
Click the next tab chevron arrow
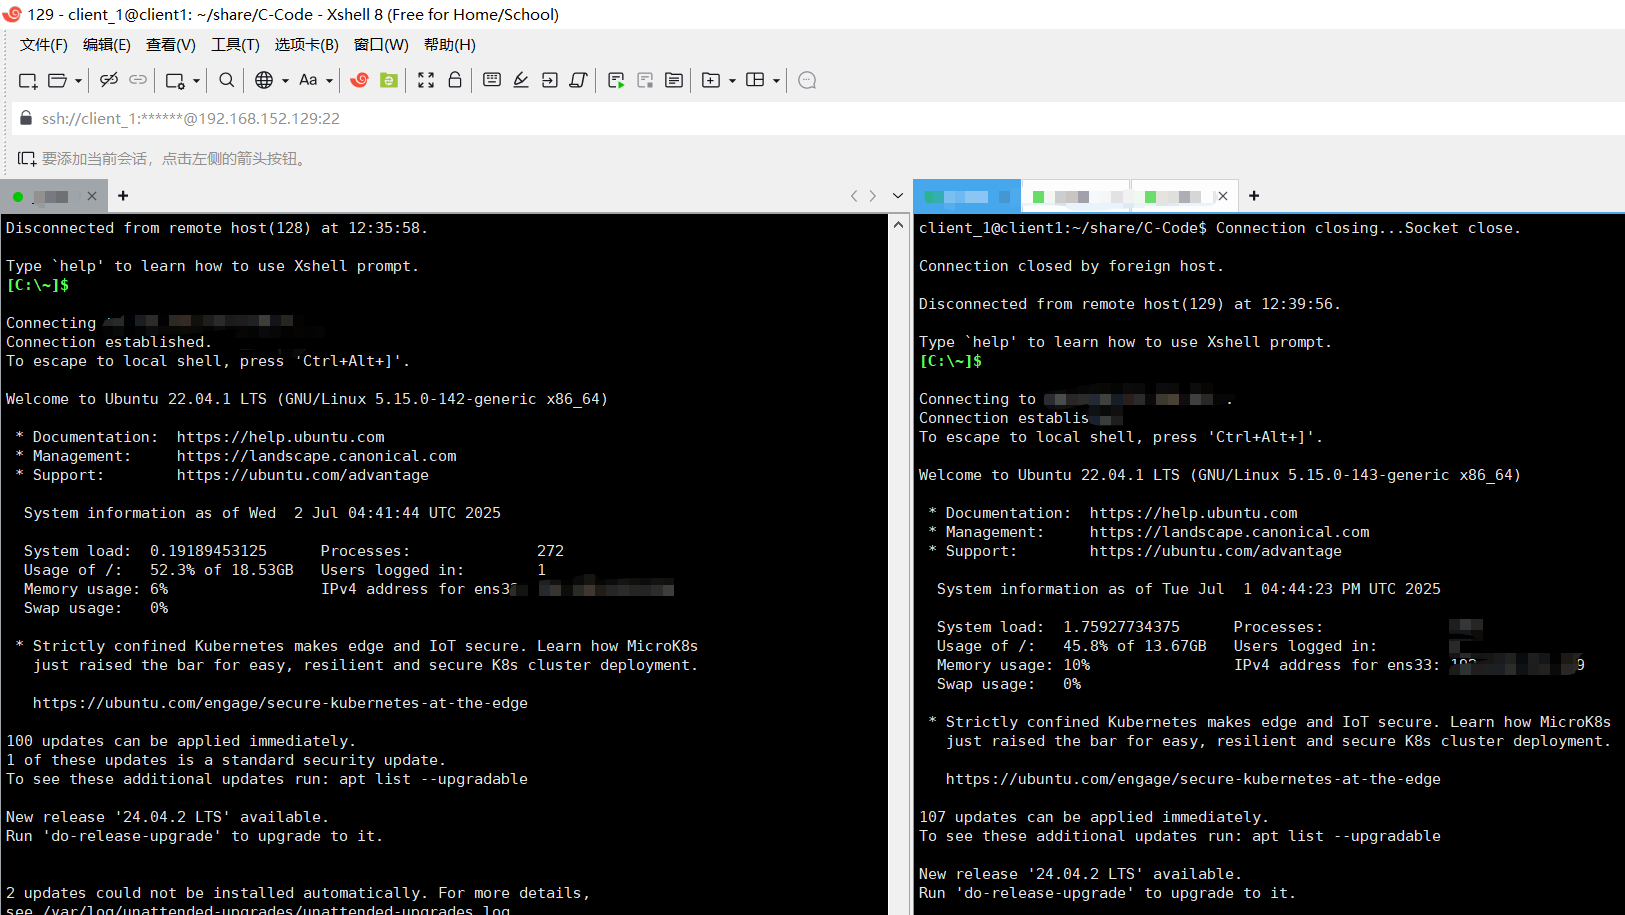(873, 196)
